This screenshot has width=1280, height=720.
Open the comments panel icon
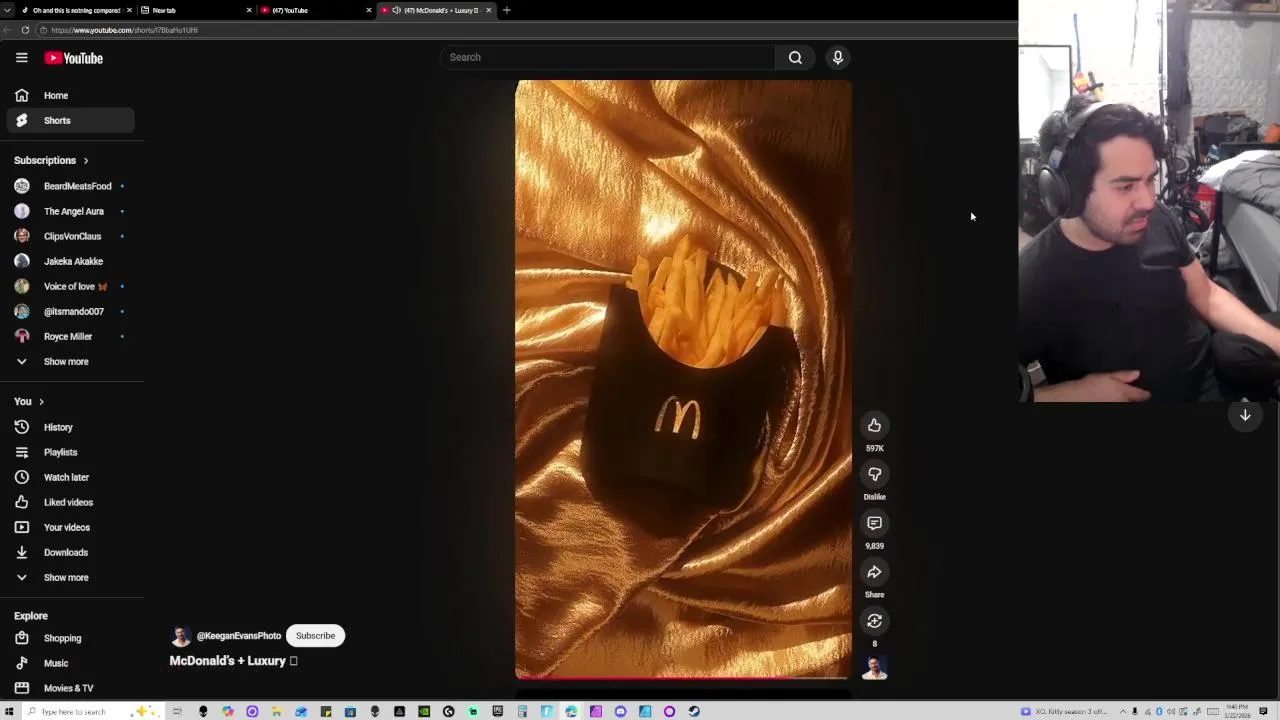click(x=874, y=523)
